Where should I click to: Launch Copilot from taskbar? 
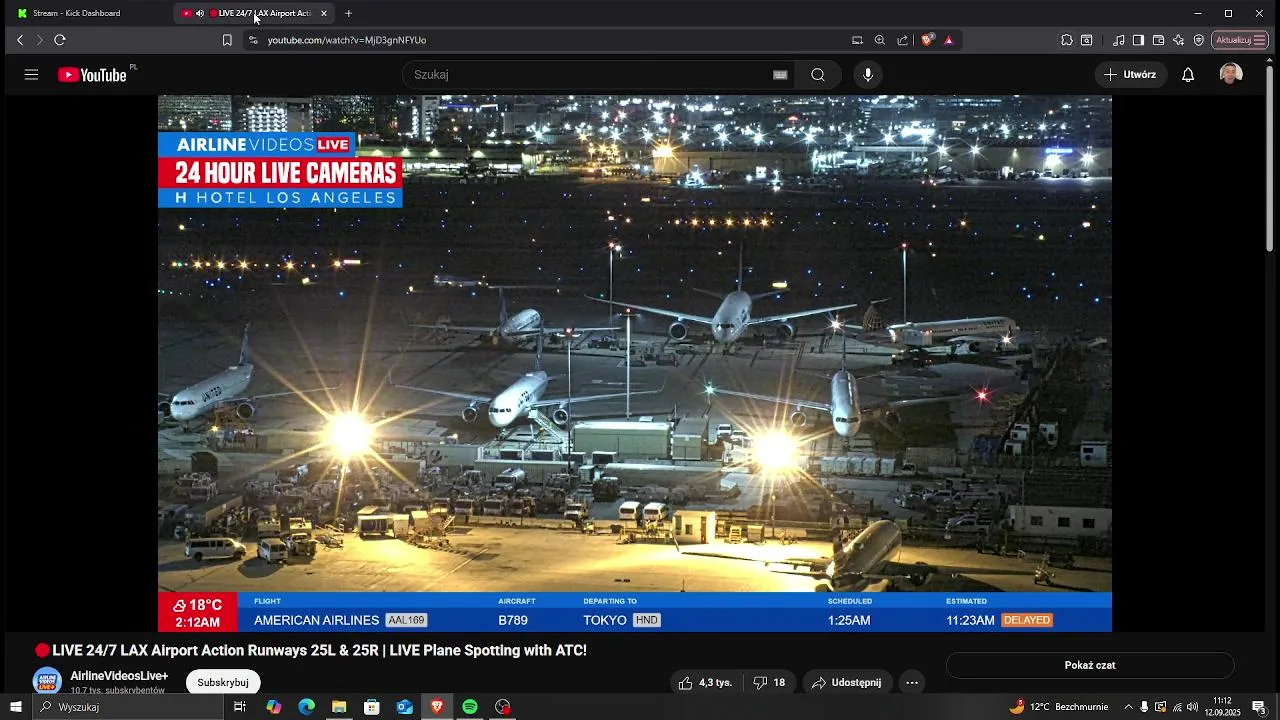(274, 707)
